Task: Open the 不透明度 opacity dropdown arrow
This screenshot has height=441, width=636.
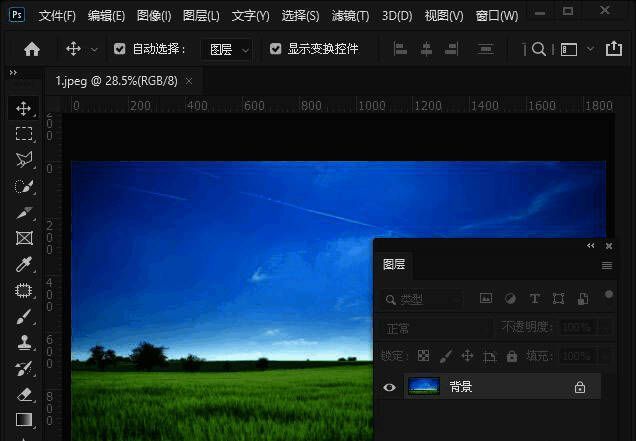Action: coord(606,327)
